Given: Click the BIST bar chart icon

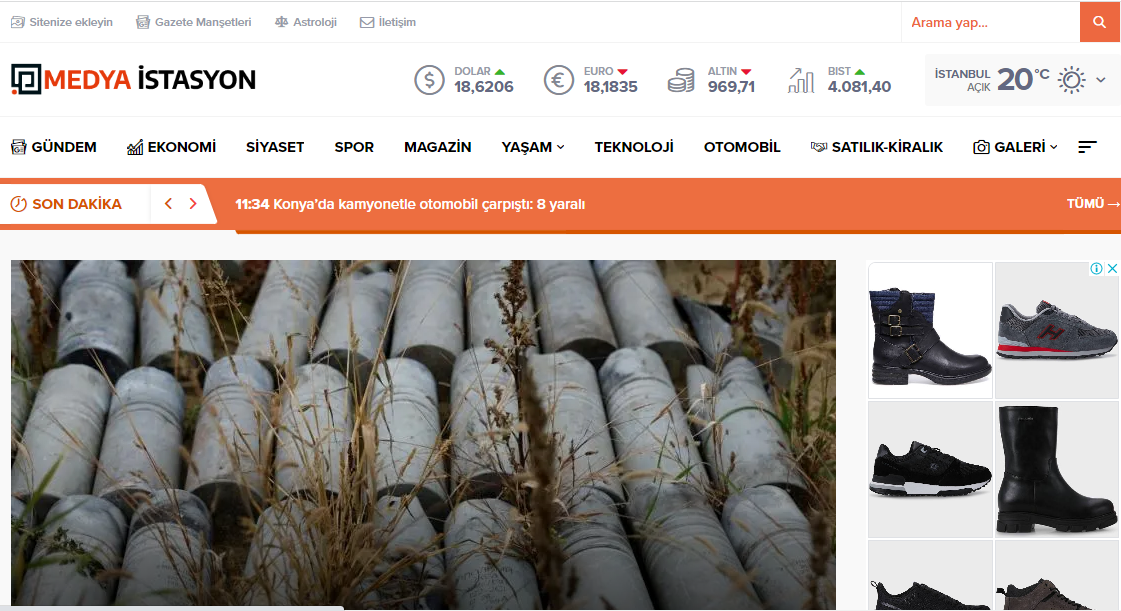Looking at the screenshot, I should pos(801,81).
